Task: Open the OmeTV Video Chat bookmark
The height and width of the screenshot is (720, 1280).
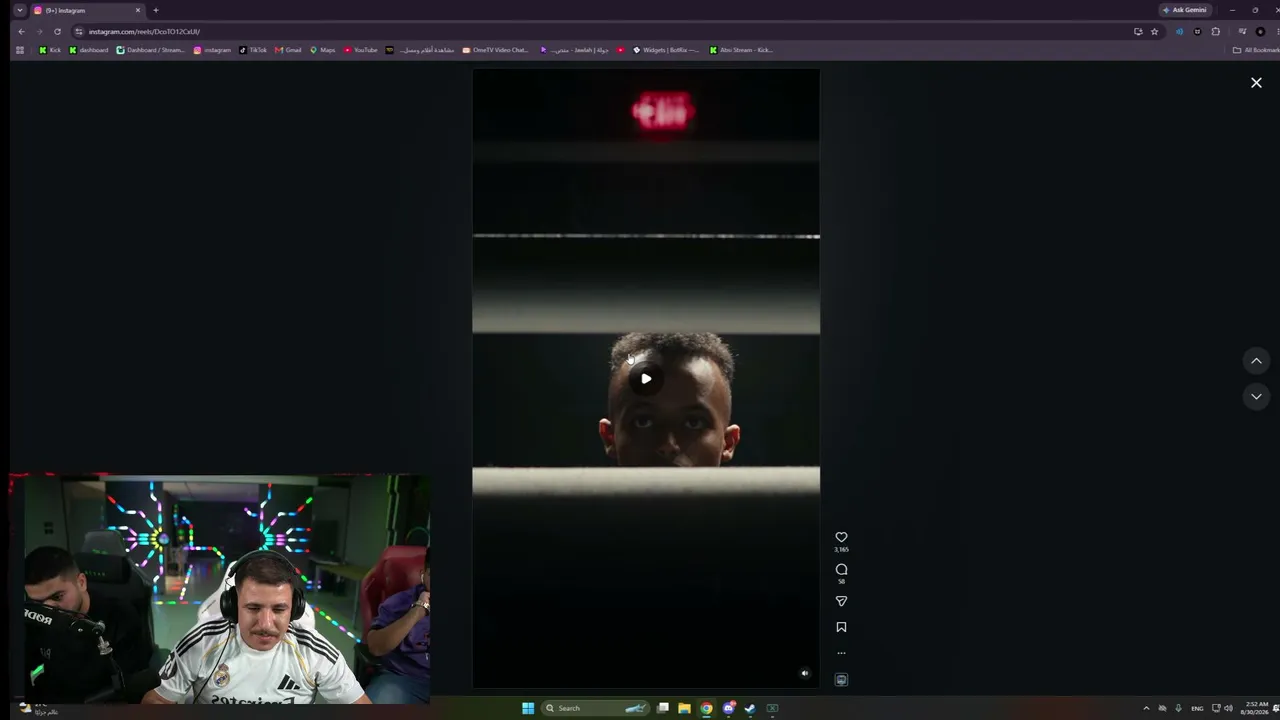Action: [x=495, y=50]
